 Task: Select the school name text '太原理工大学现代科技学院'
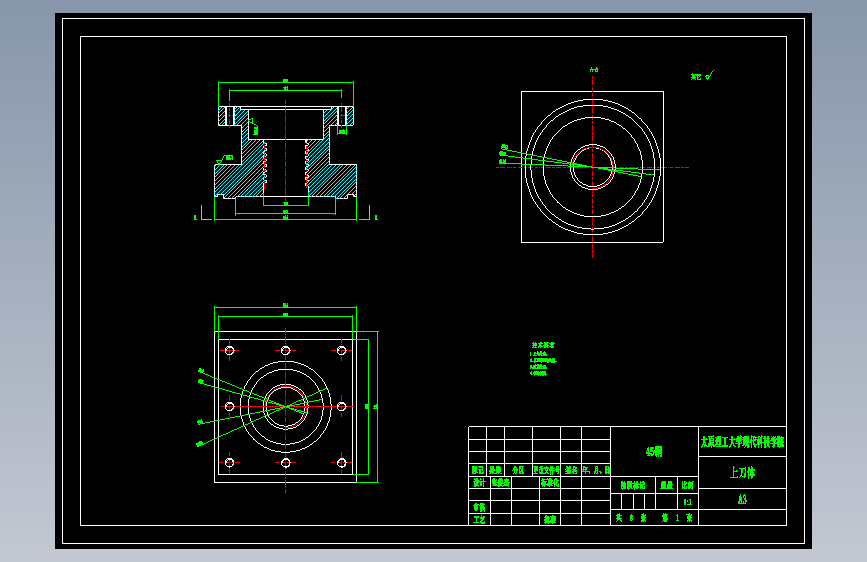(742, 442)
